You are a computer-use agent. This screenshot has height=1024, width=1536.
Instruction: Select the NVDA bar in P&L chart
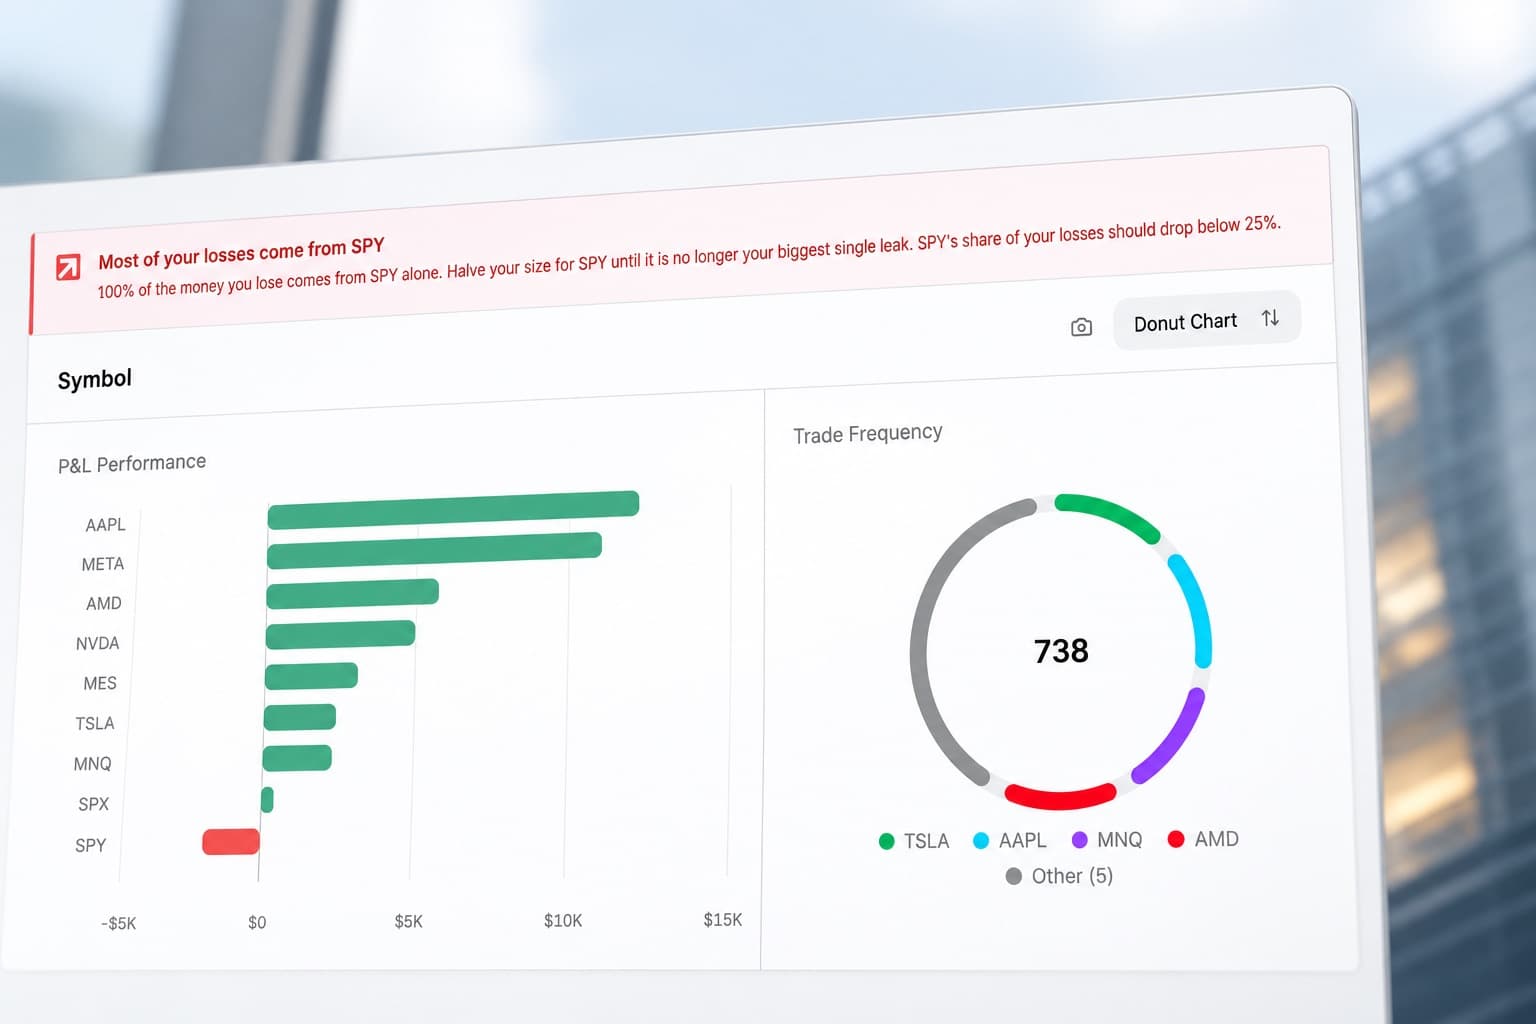coord(340,635)
